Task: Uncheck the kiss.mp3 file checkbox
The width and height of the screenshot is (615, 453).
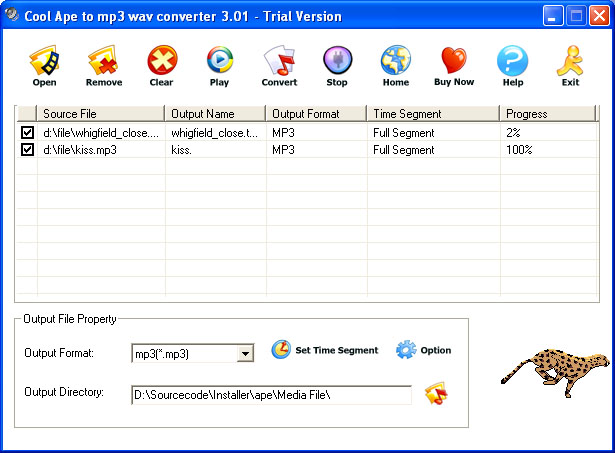Action: point(27,149)
